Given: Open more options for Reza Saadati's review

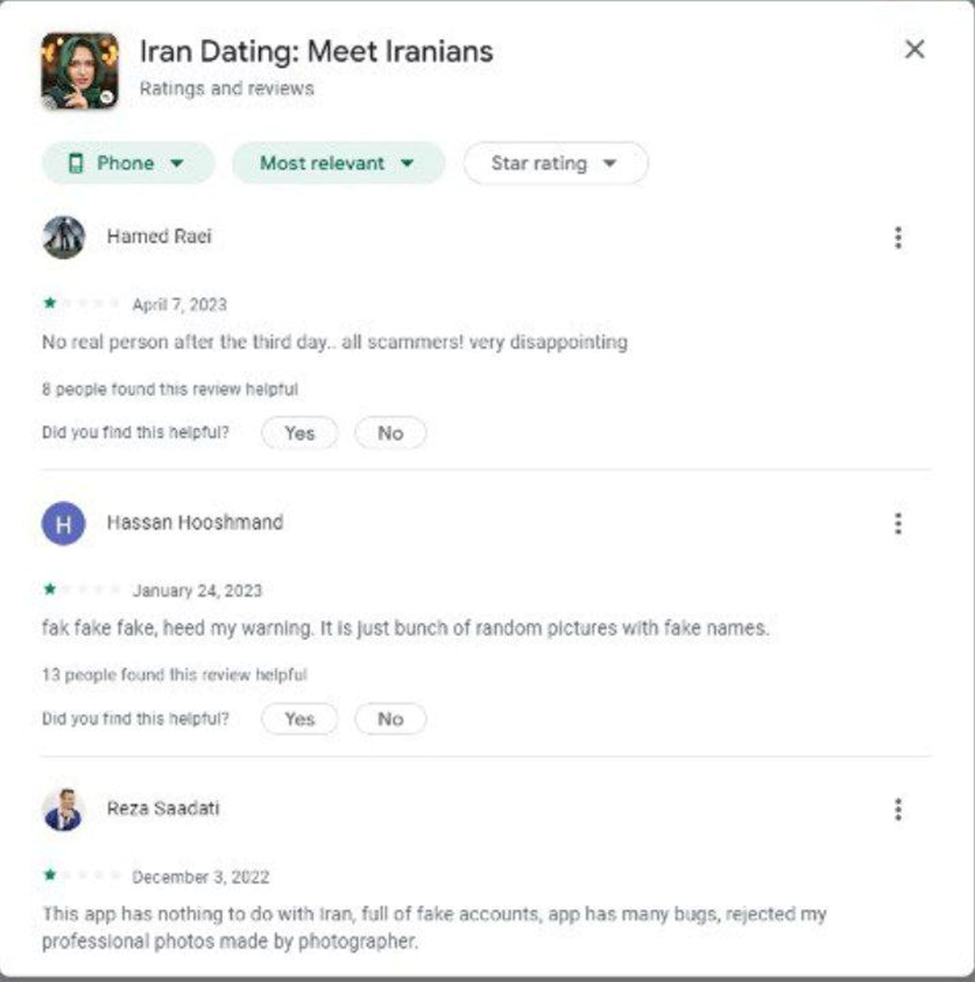Looking at the screenshot, I should tap(898, 809).
